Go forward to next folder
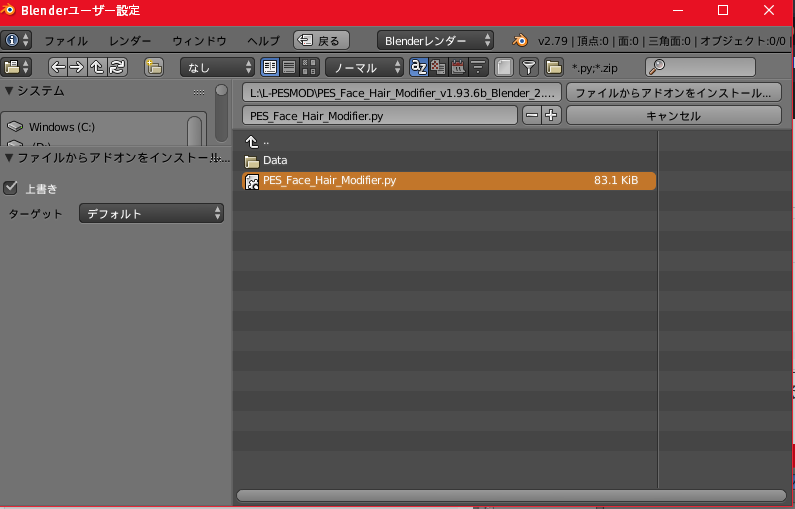Viewport: 795px width, 509px height. 77,67
